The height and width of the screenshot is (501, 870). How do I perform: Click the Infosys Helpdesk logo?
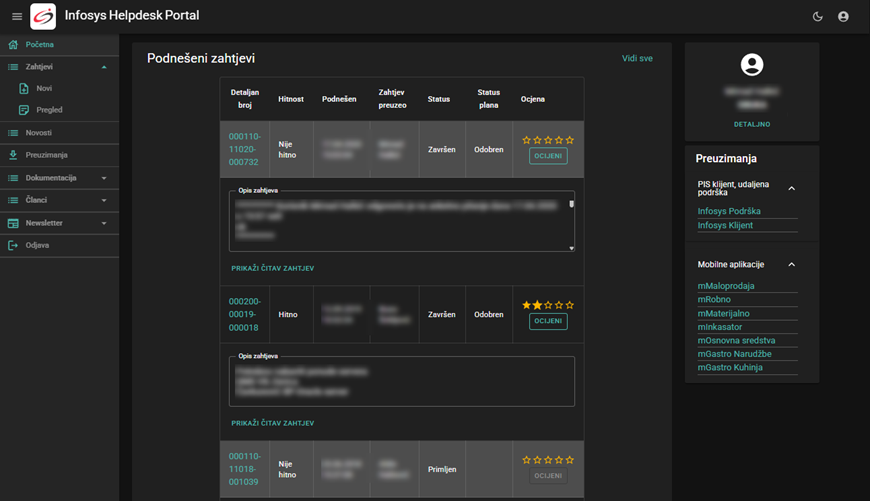point(43,16)
